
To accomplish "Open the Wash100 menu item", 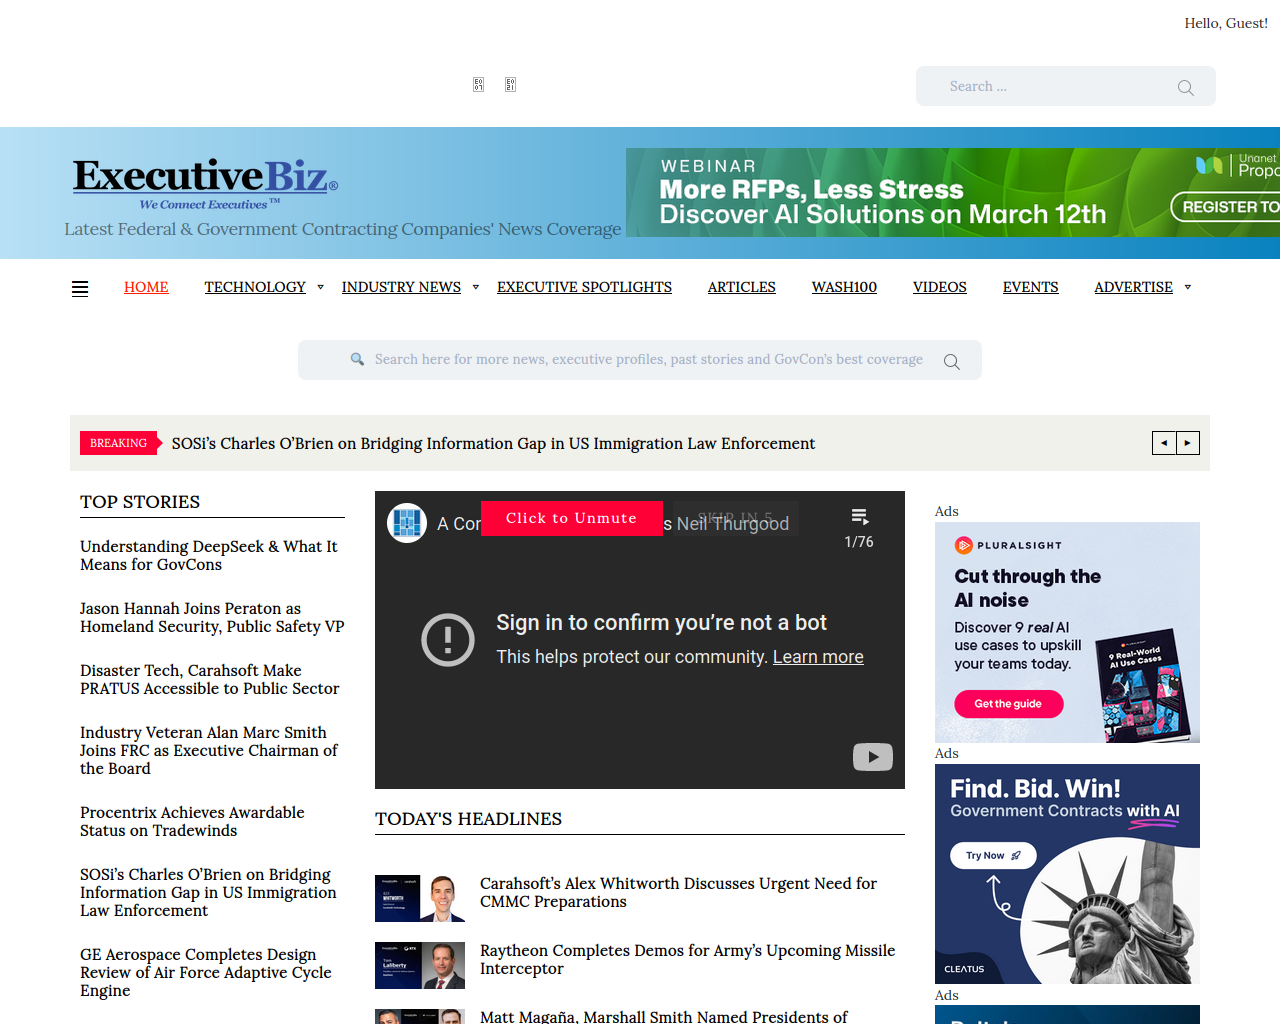I will pos(844,287).
